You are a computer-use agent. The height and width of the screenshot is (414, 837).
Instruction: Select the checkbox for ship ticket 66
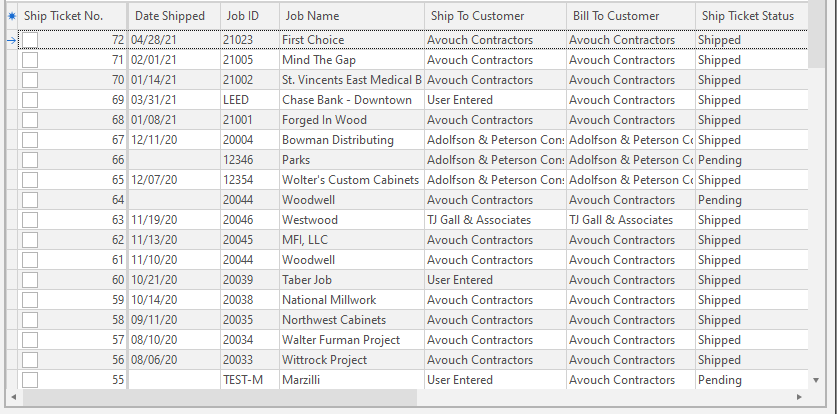coord(30,160)
